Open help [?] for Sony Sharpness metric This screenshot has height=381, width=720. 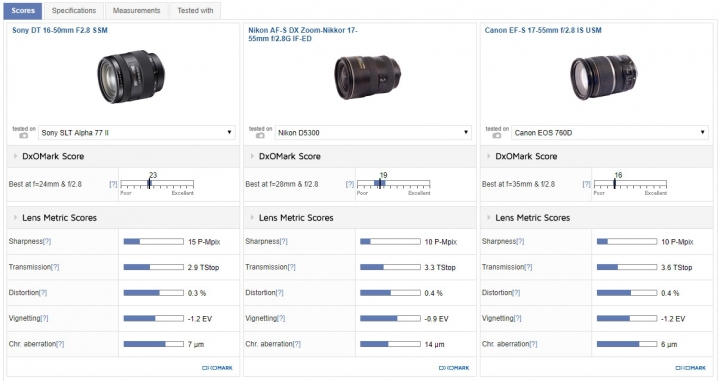47,241
